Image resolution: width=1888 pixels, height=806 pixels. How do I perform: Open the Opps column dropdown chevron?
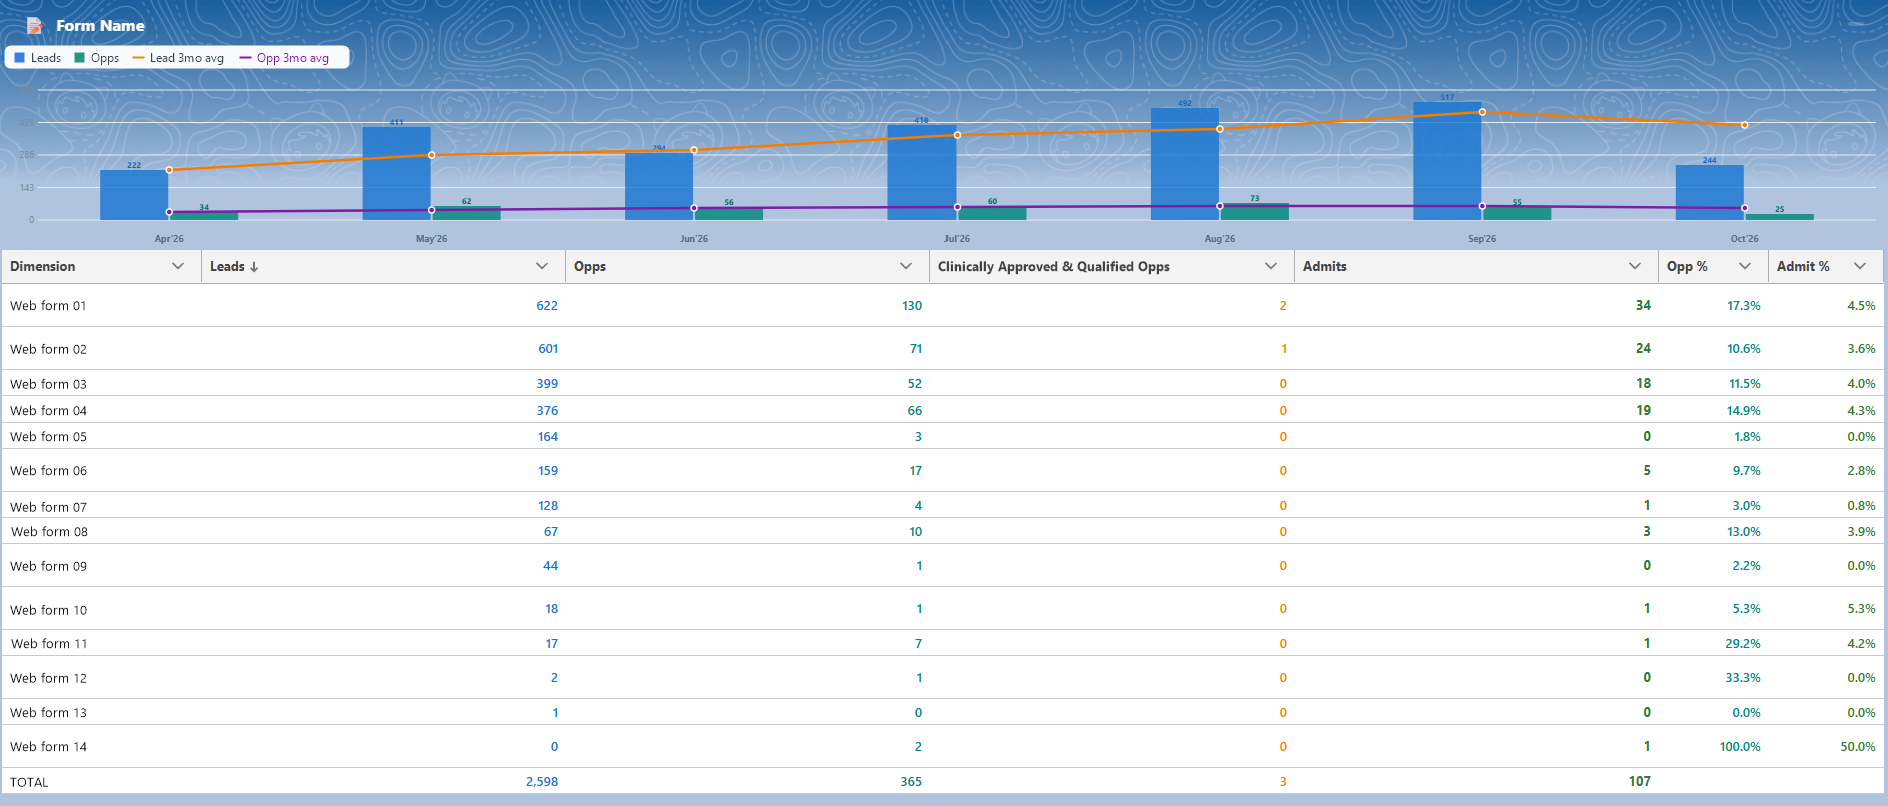coord(906,266)
